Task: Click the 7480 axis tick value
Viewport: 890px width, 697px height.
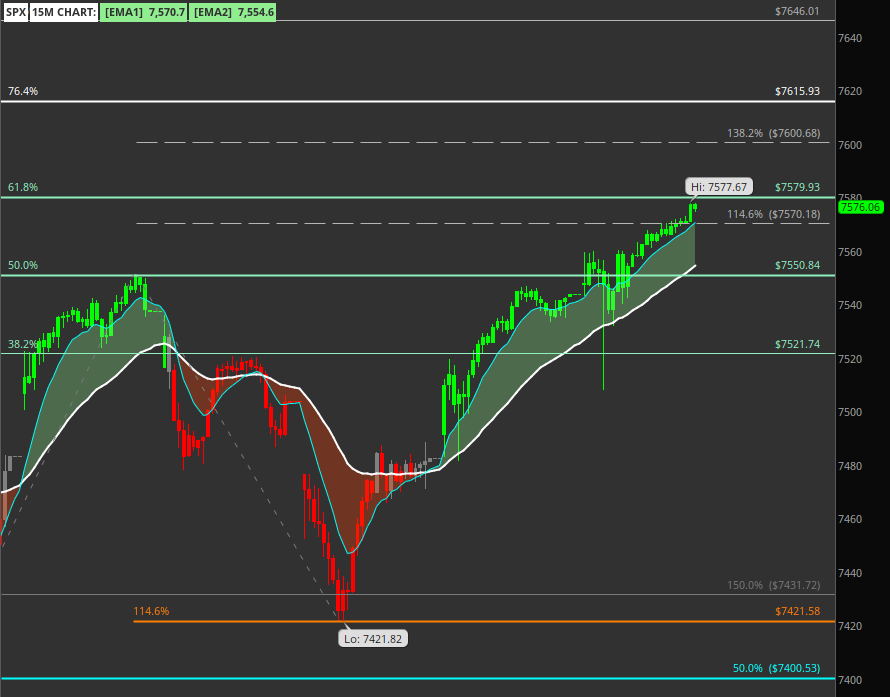Action: (850, 466)
